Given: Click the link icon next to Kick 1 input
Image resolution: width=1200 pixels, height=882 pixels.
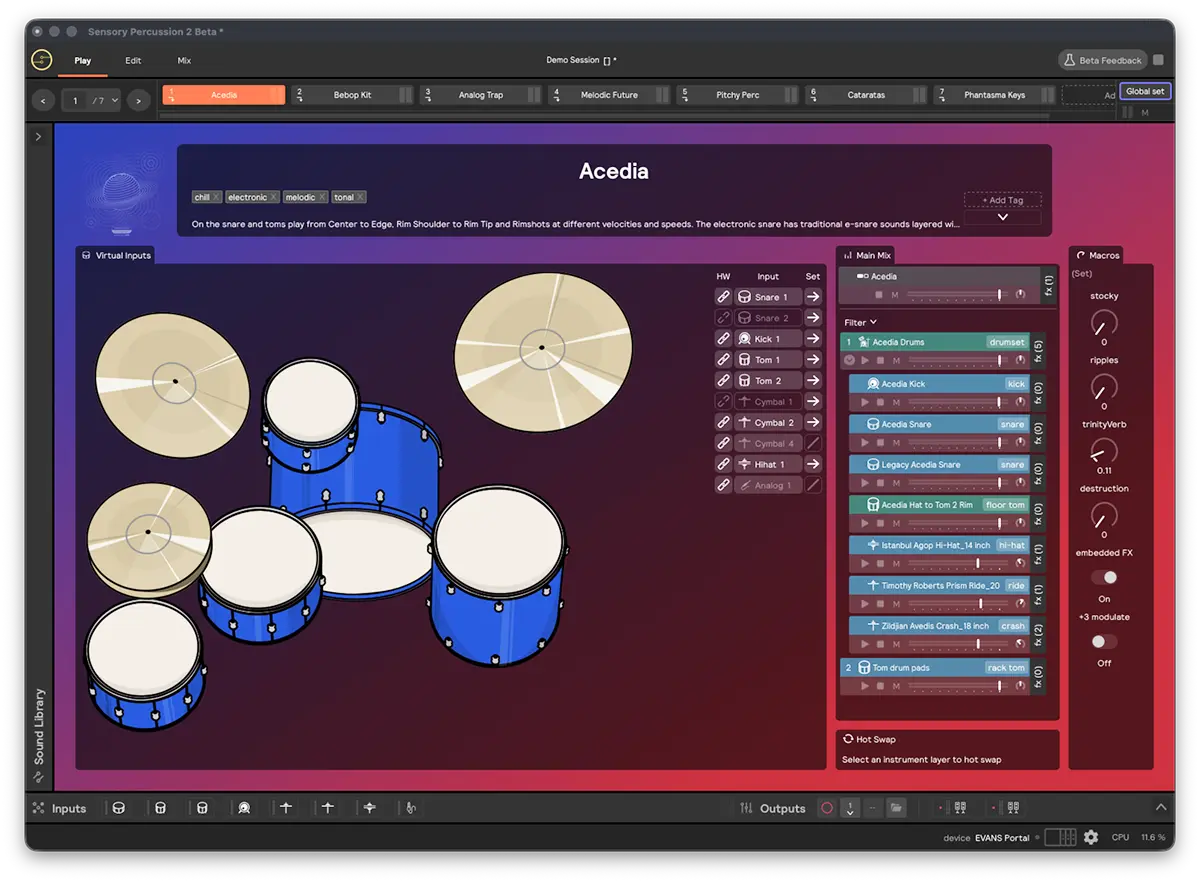Looking at the screenshot, I should click(x=723, y=338).
